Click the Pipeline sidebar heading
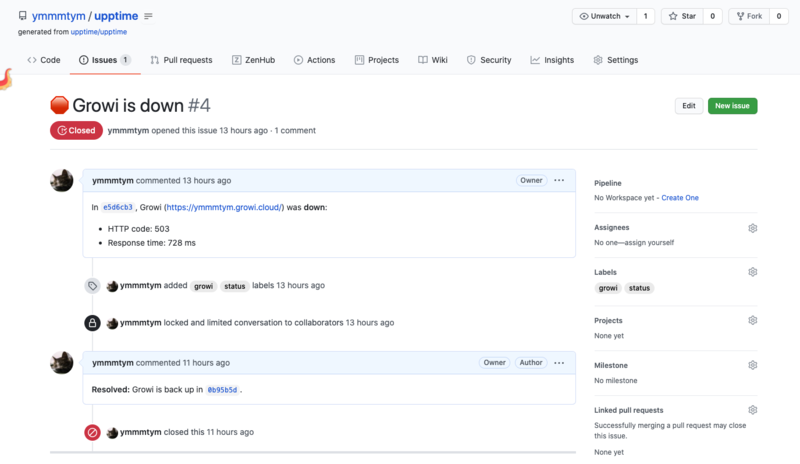800x464 pixels. [608, 183]
